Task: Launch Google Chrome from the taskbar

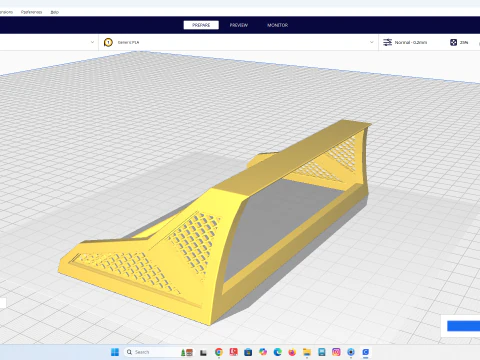Action: [x=219, y=352]
